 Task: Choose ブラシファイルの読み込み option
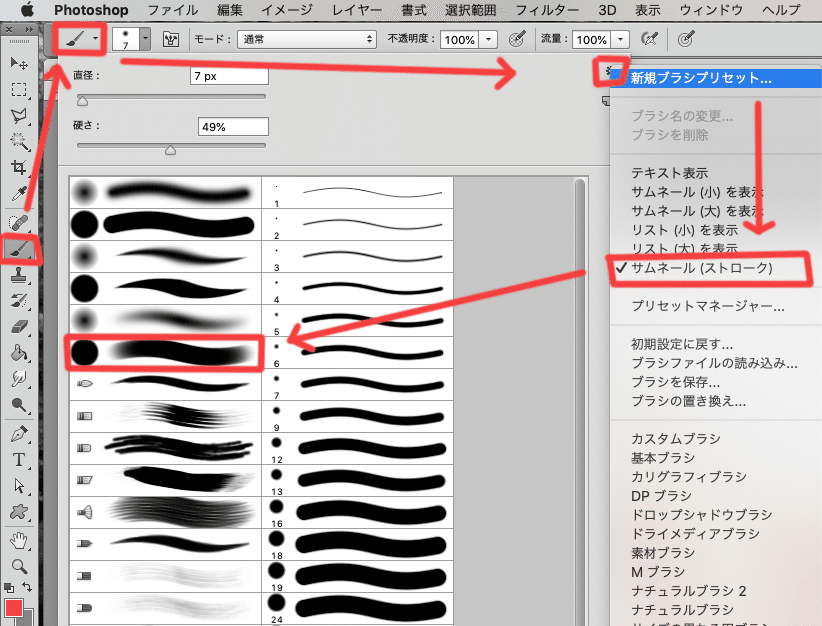point(714,363)
